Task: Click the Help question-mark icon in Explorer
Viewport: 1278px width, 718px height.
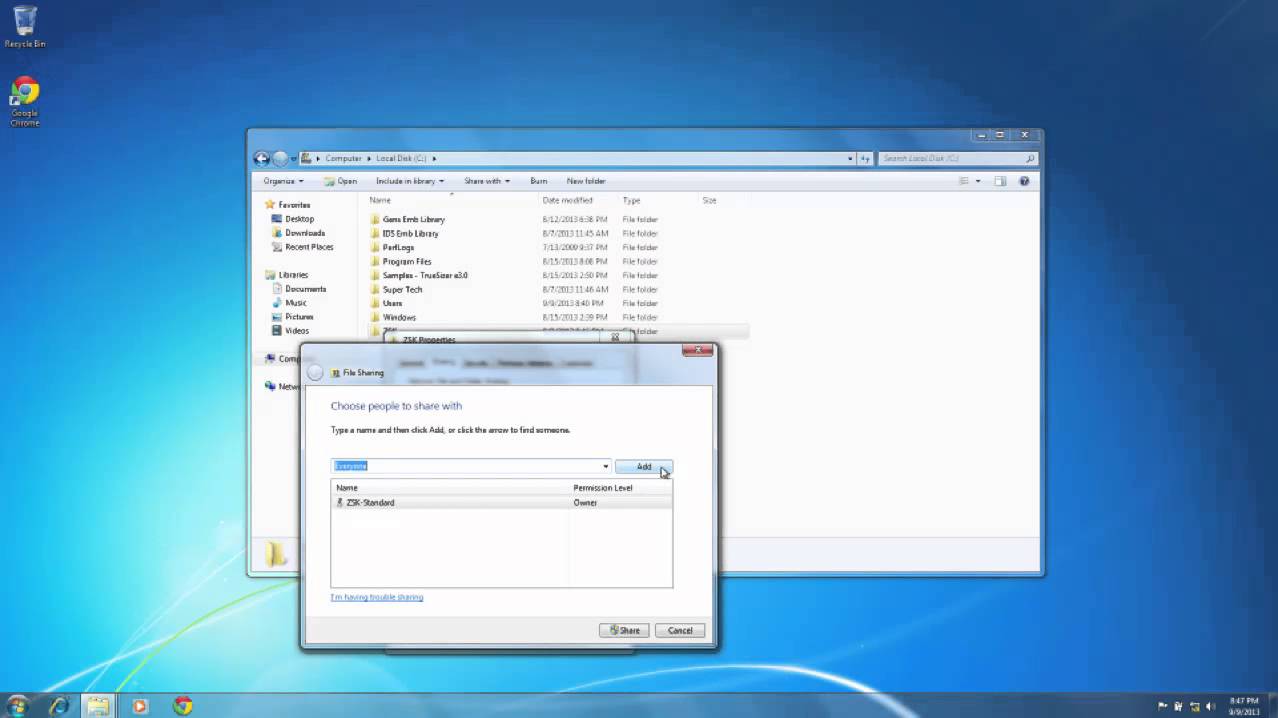Action: 1024,181
